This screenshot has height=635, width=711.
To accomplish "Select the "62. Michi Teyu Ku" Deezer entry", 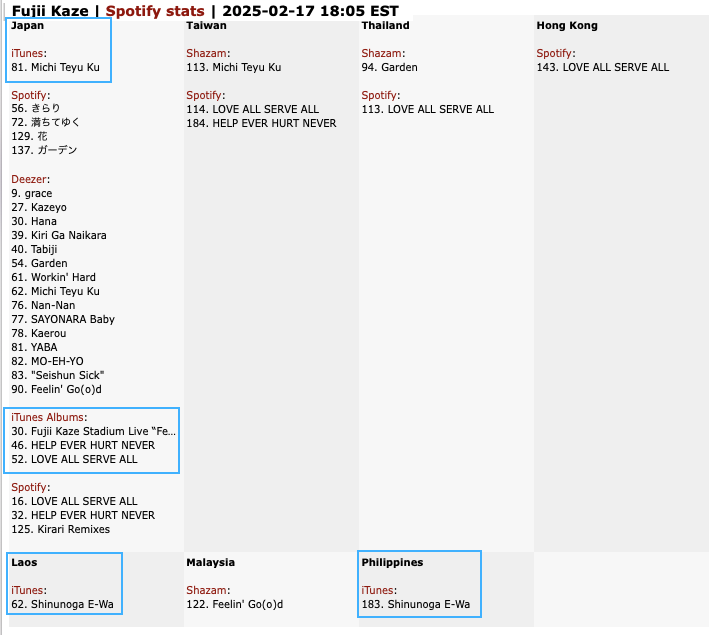I will coord(55,291).
